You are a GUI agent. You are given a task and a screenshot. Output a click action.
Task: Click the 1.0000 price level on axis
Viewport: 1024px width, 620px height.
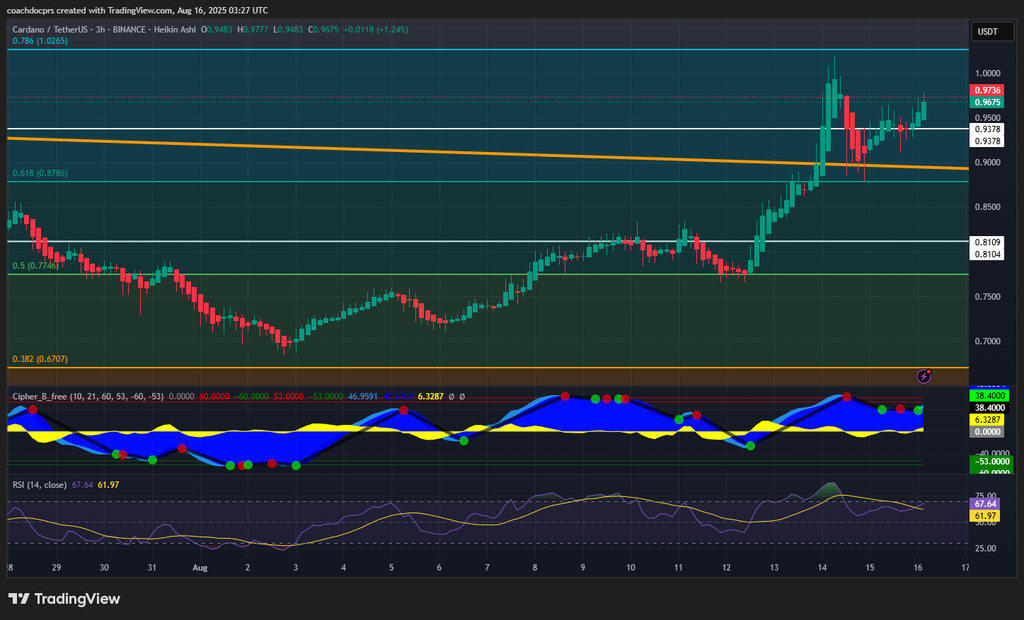click(x=987, y=73)
